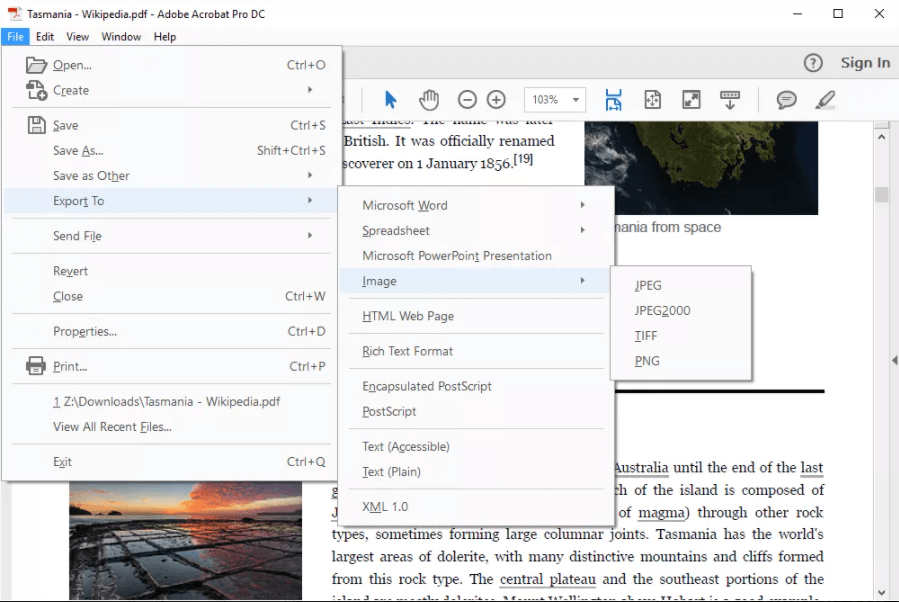Click the Save floppy disk icon
Viewport: 899px width, 602px height.
36,125
